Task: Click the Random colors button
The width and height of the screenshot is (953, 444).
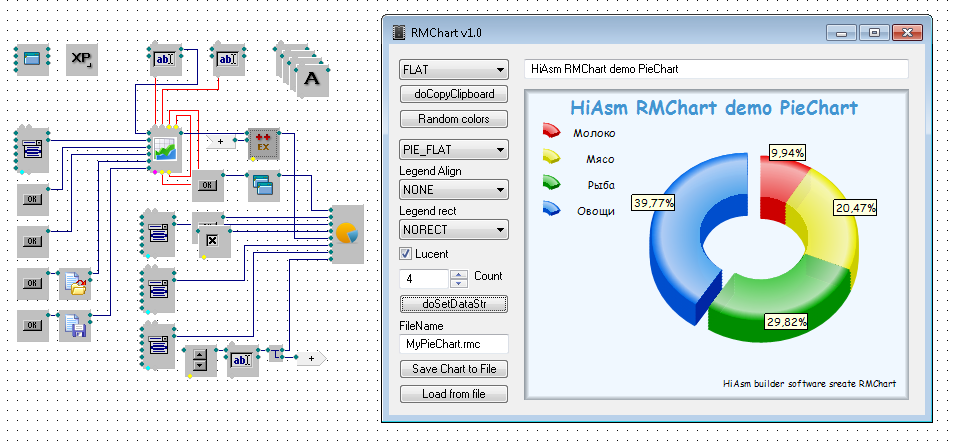Action: (x=453, y=119)
